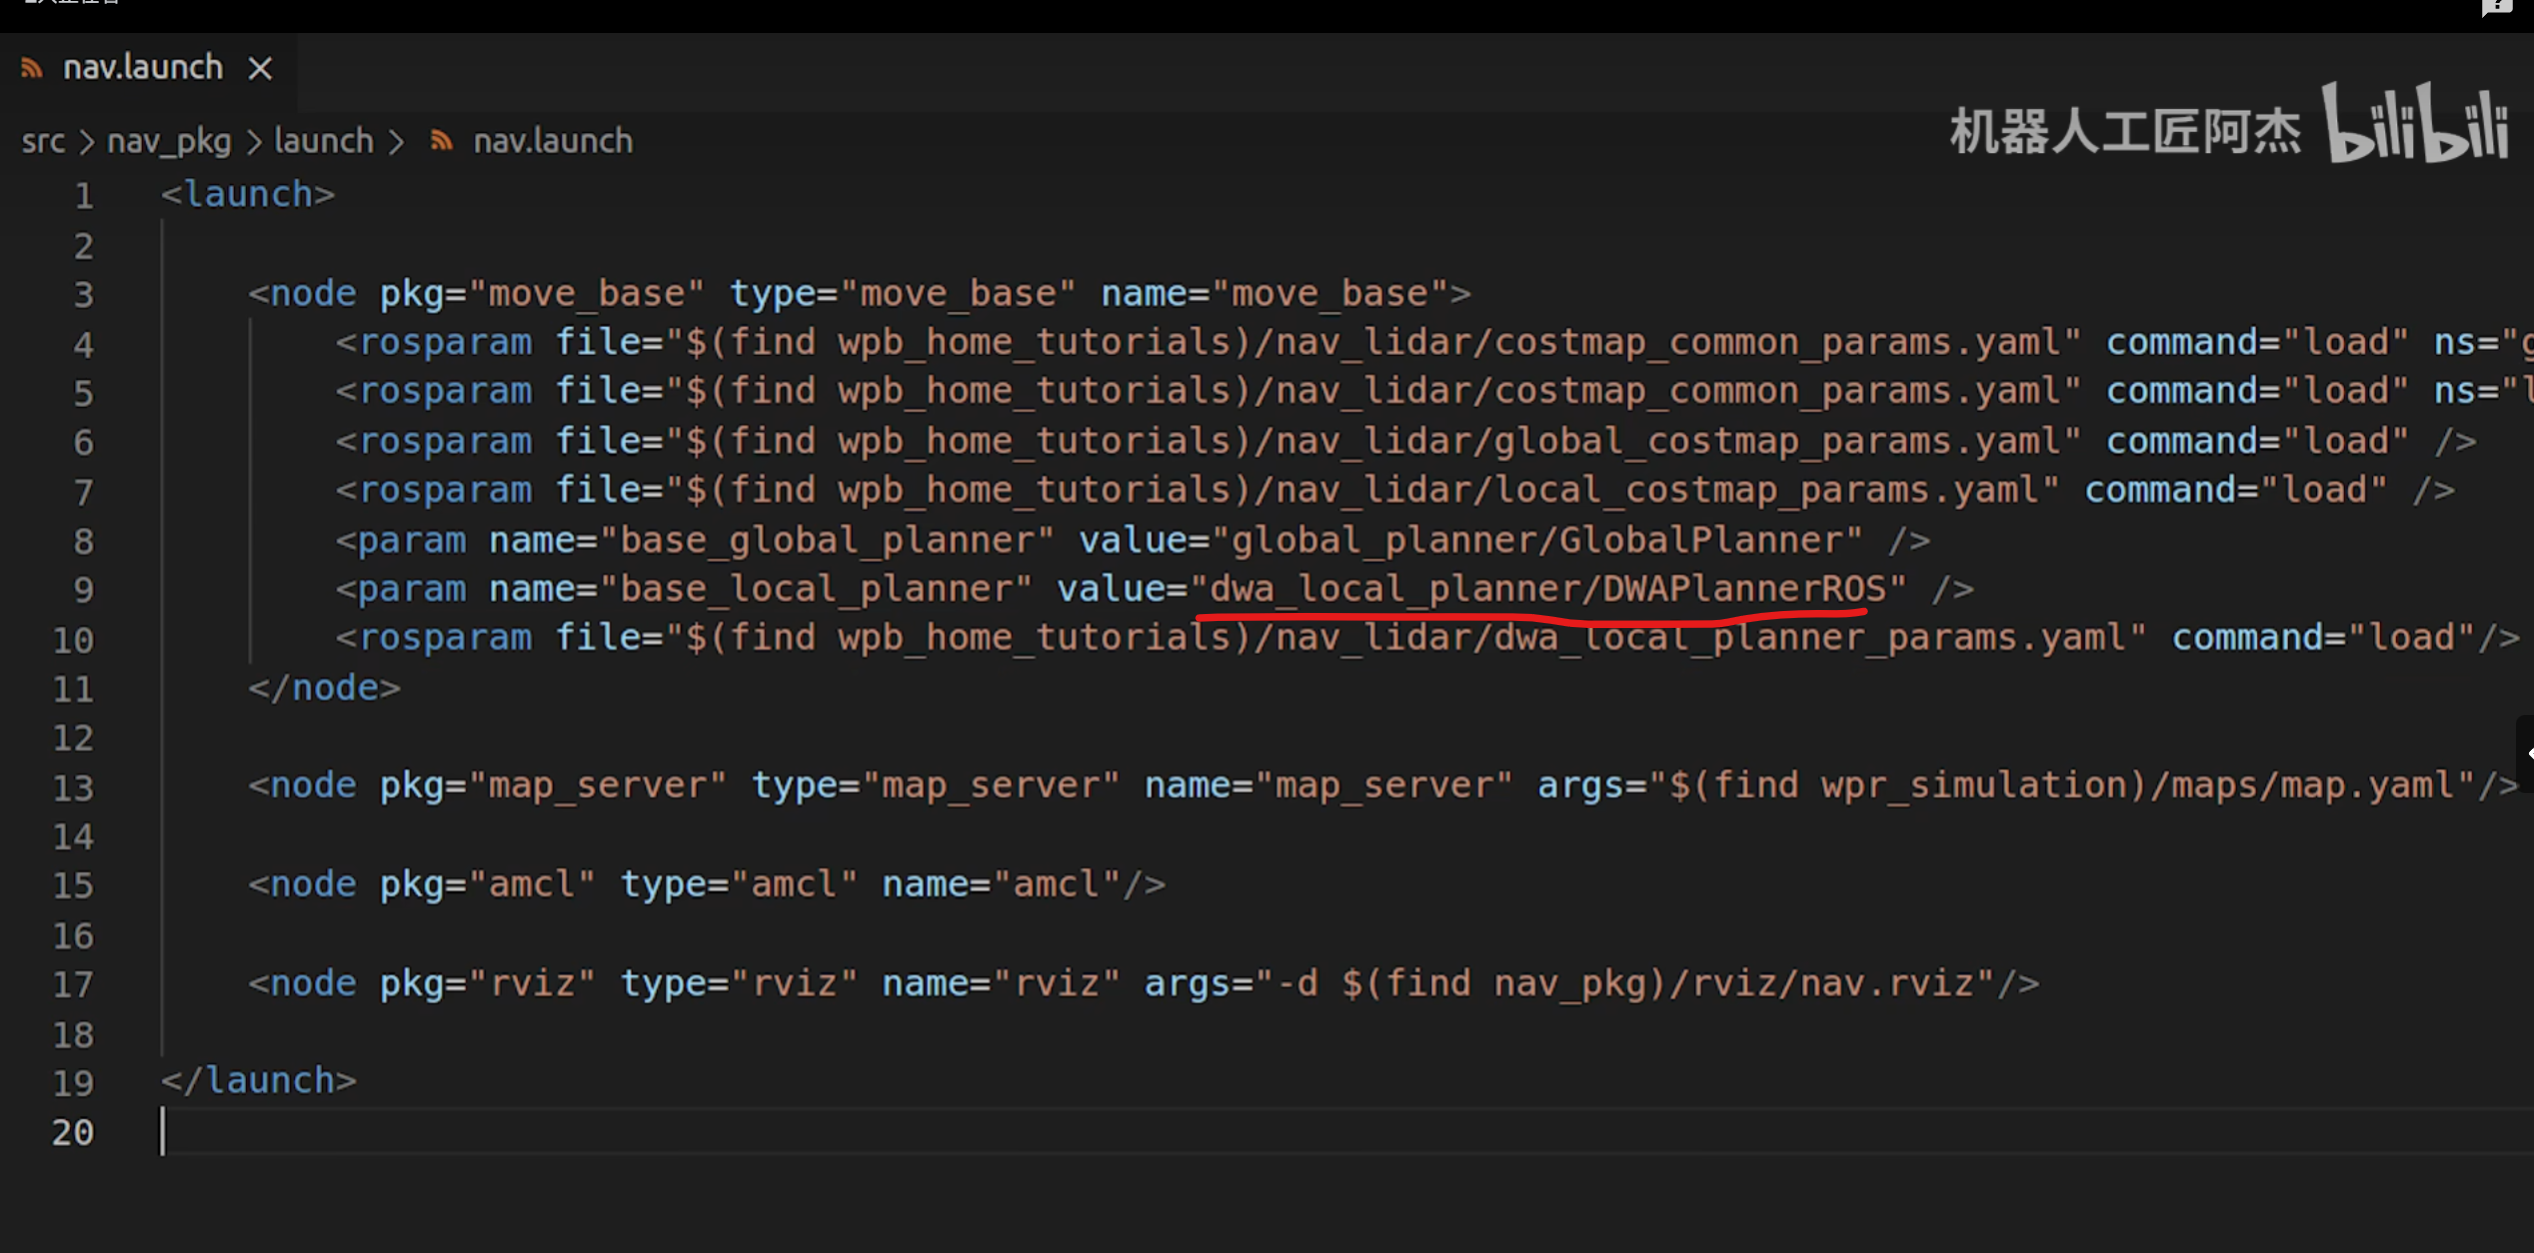Open the nav_pkg breadcrumb segment
Image resolution: width=2534 pixels, height=1253 pixels.
(169, 141)
